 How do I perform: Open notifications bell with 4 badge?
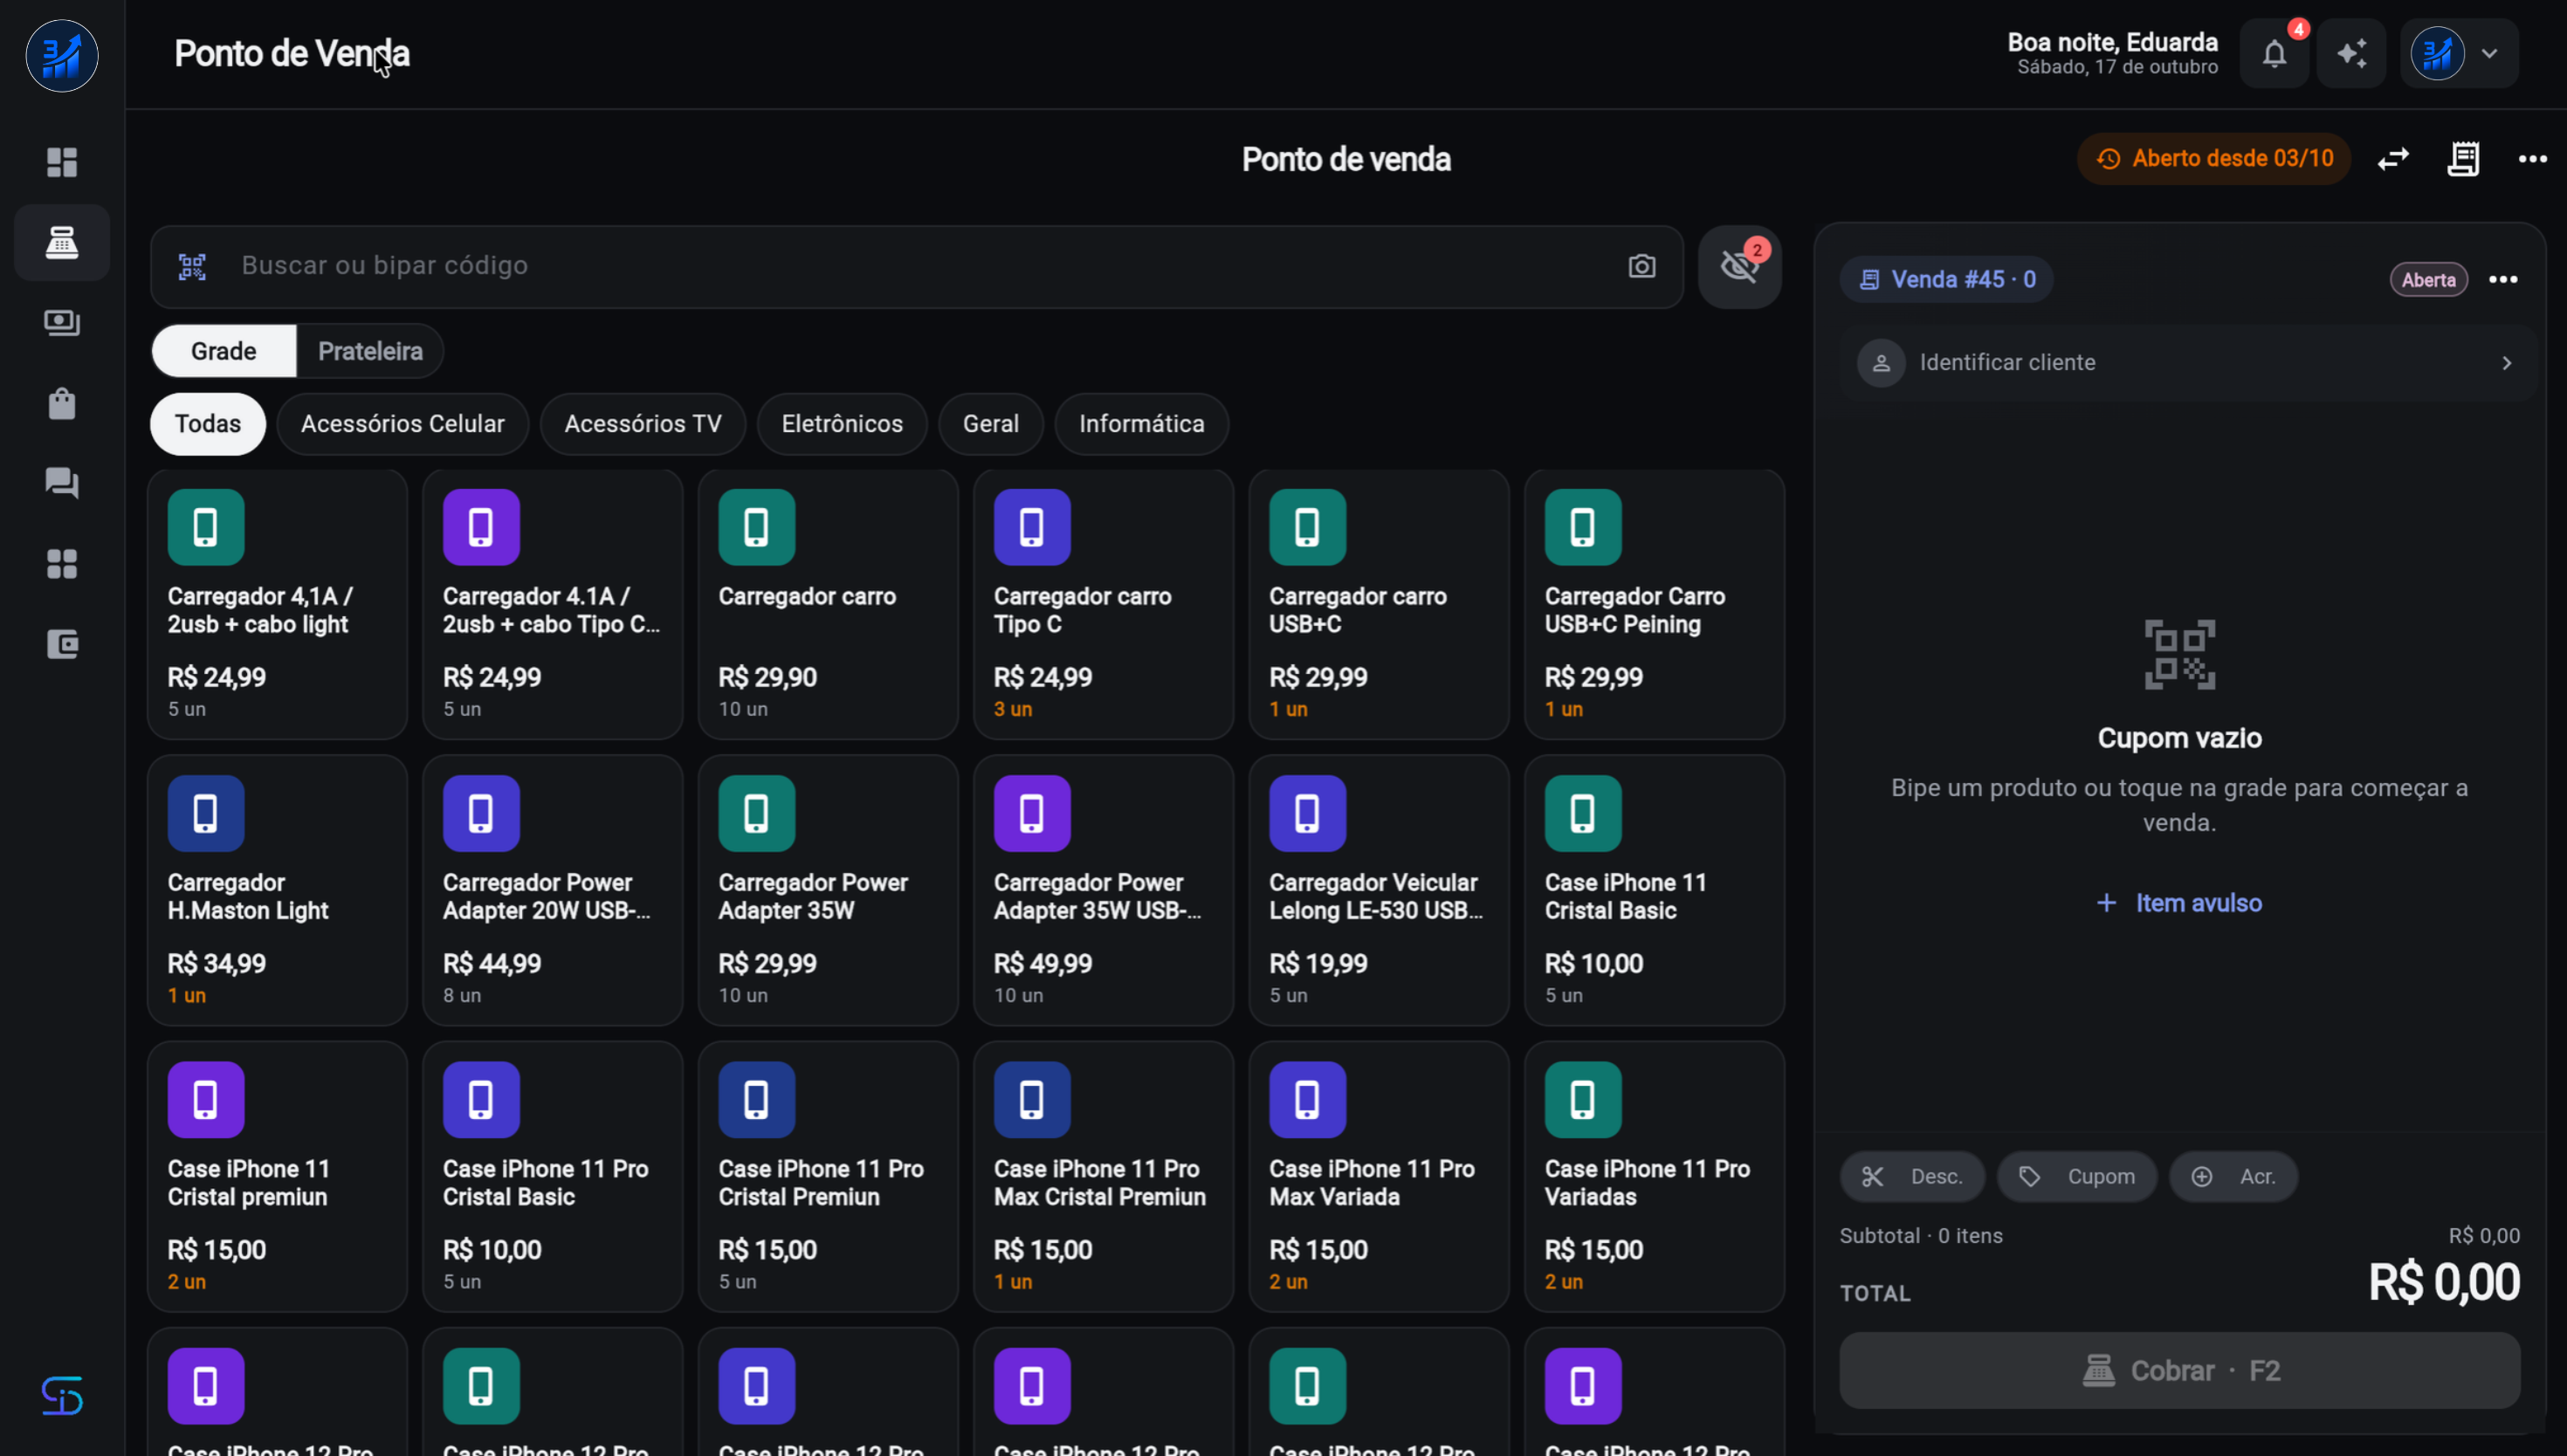2274,54
